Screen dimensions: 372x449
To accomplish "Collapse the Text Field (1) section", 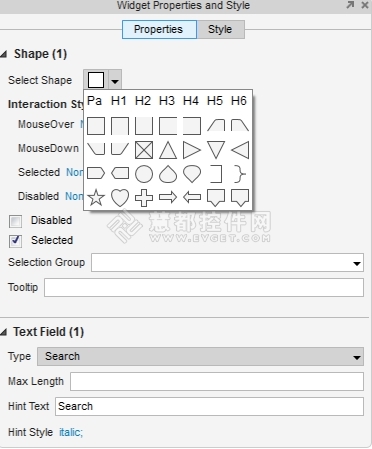I will click(4, 332).
